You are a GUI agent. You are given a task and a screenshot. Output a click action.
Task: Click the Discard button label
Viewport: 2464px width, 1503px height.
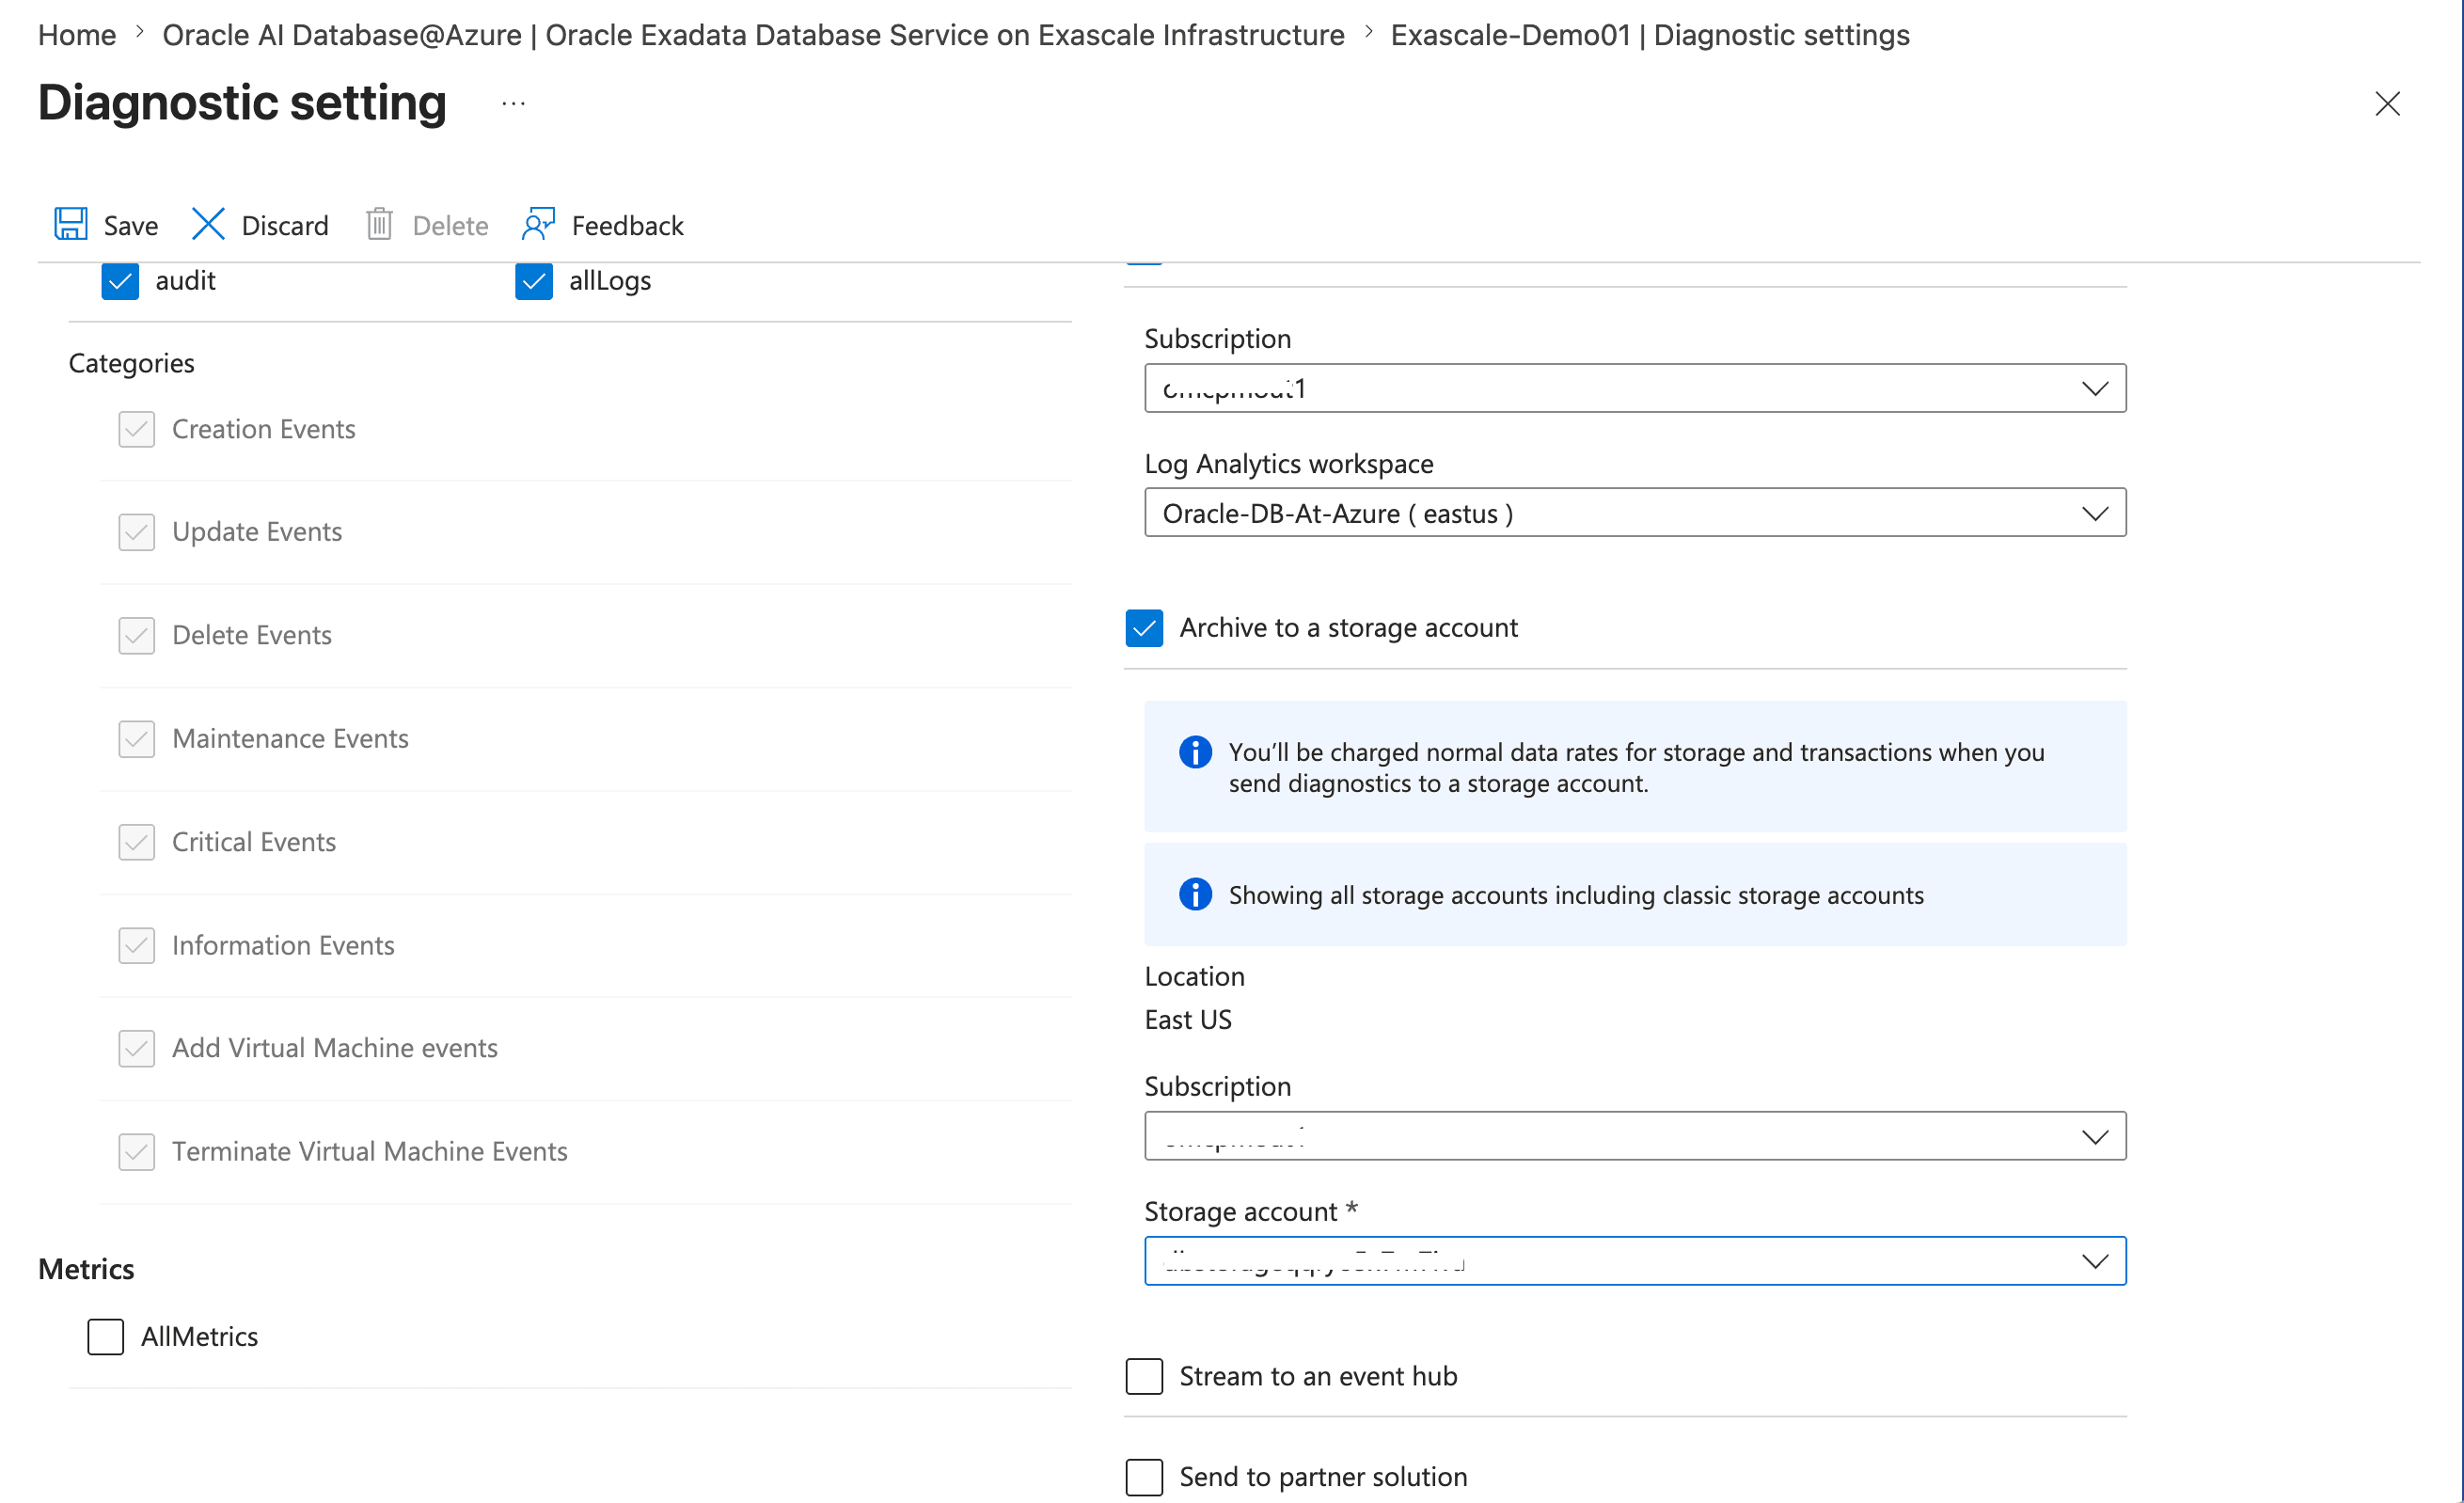(x=285, y=226)
